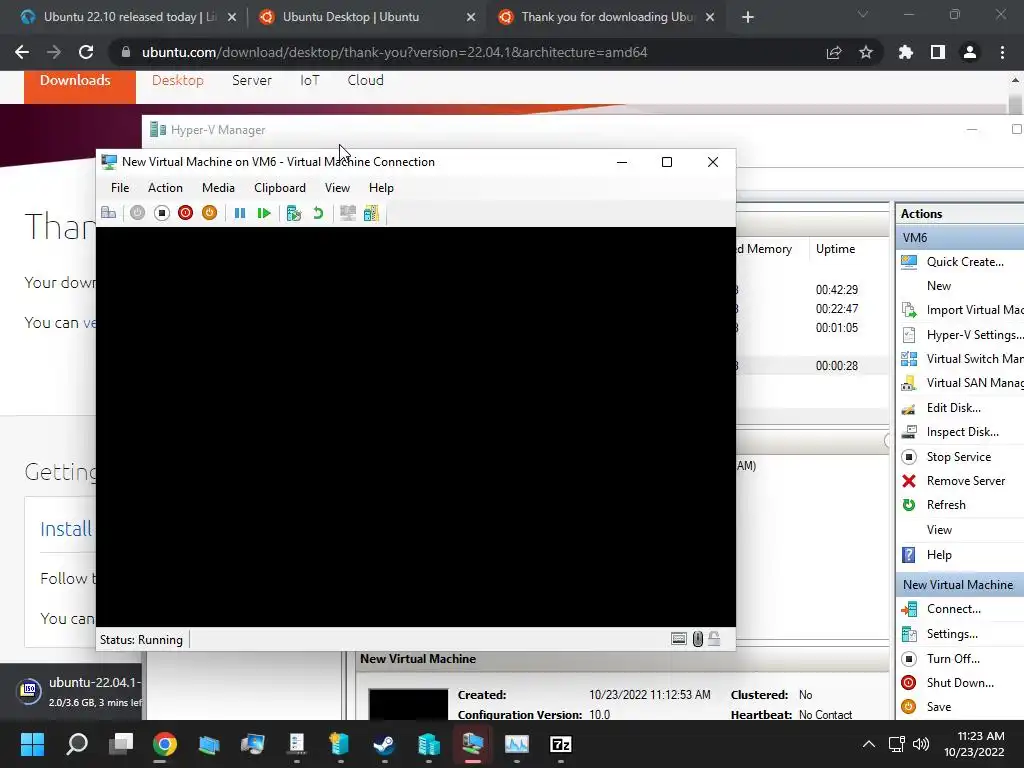The width and height of the screenshot is (1024, 768).
Task: Open Virtual Switch Manager action
Action: 962,359
